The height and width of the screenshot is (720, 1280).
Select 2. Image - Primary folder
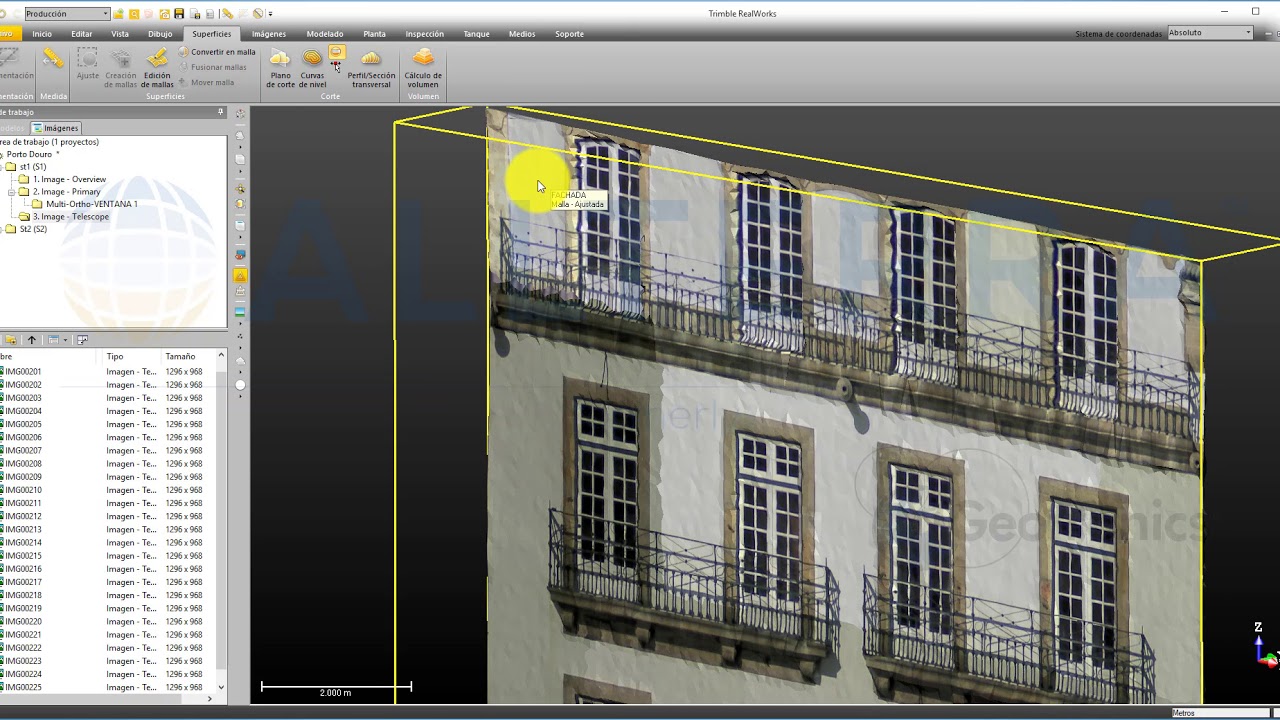coord(66,192)
